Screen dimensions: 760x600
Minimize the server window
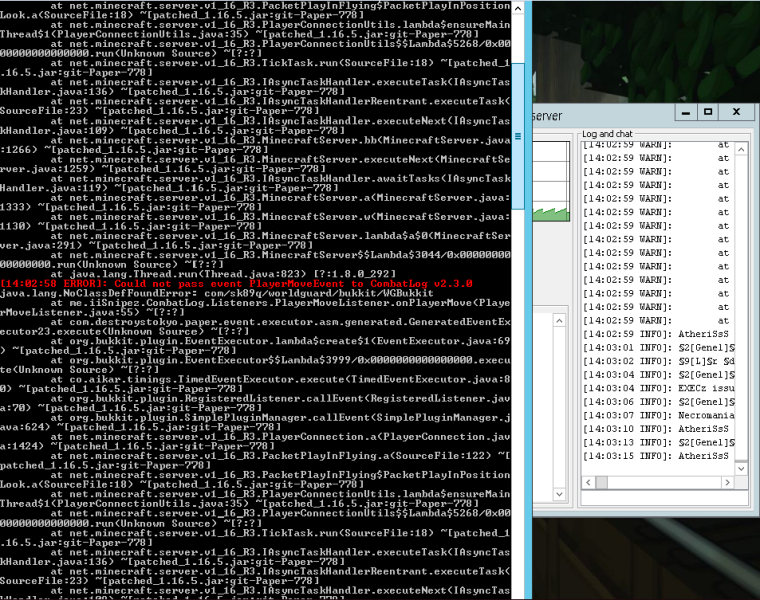point(686,112)
